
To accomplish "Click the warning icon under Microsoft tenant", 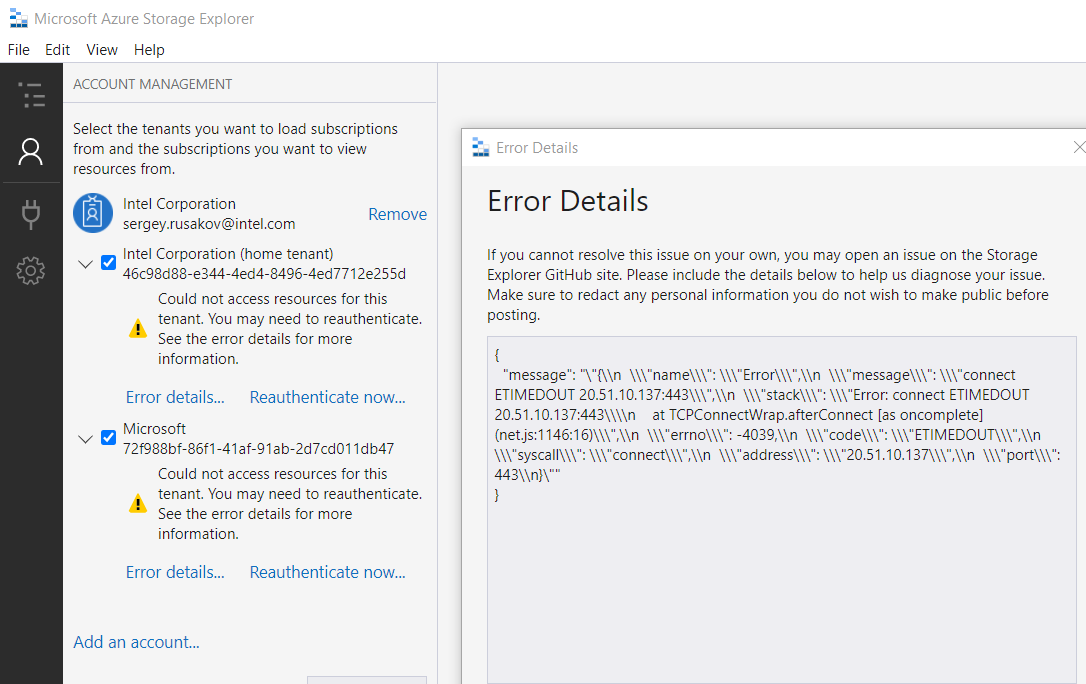I will pyautogui.click(x=137, y=503).
